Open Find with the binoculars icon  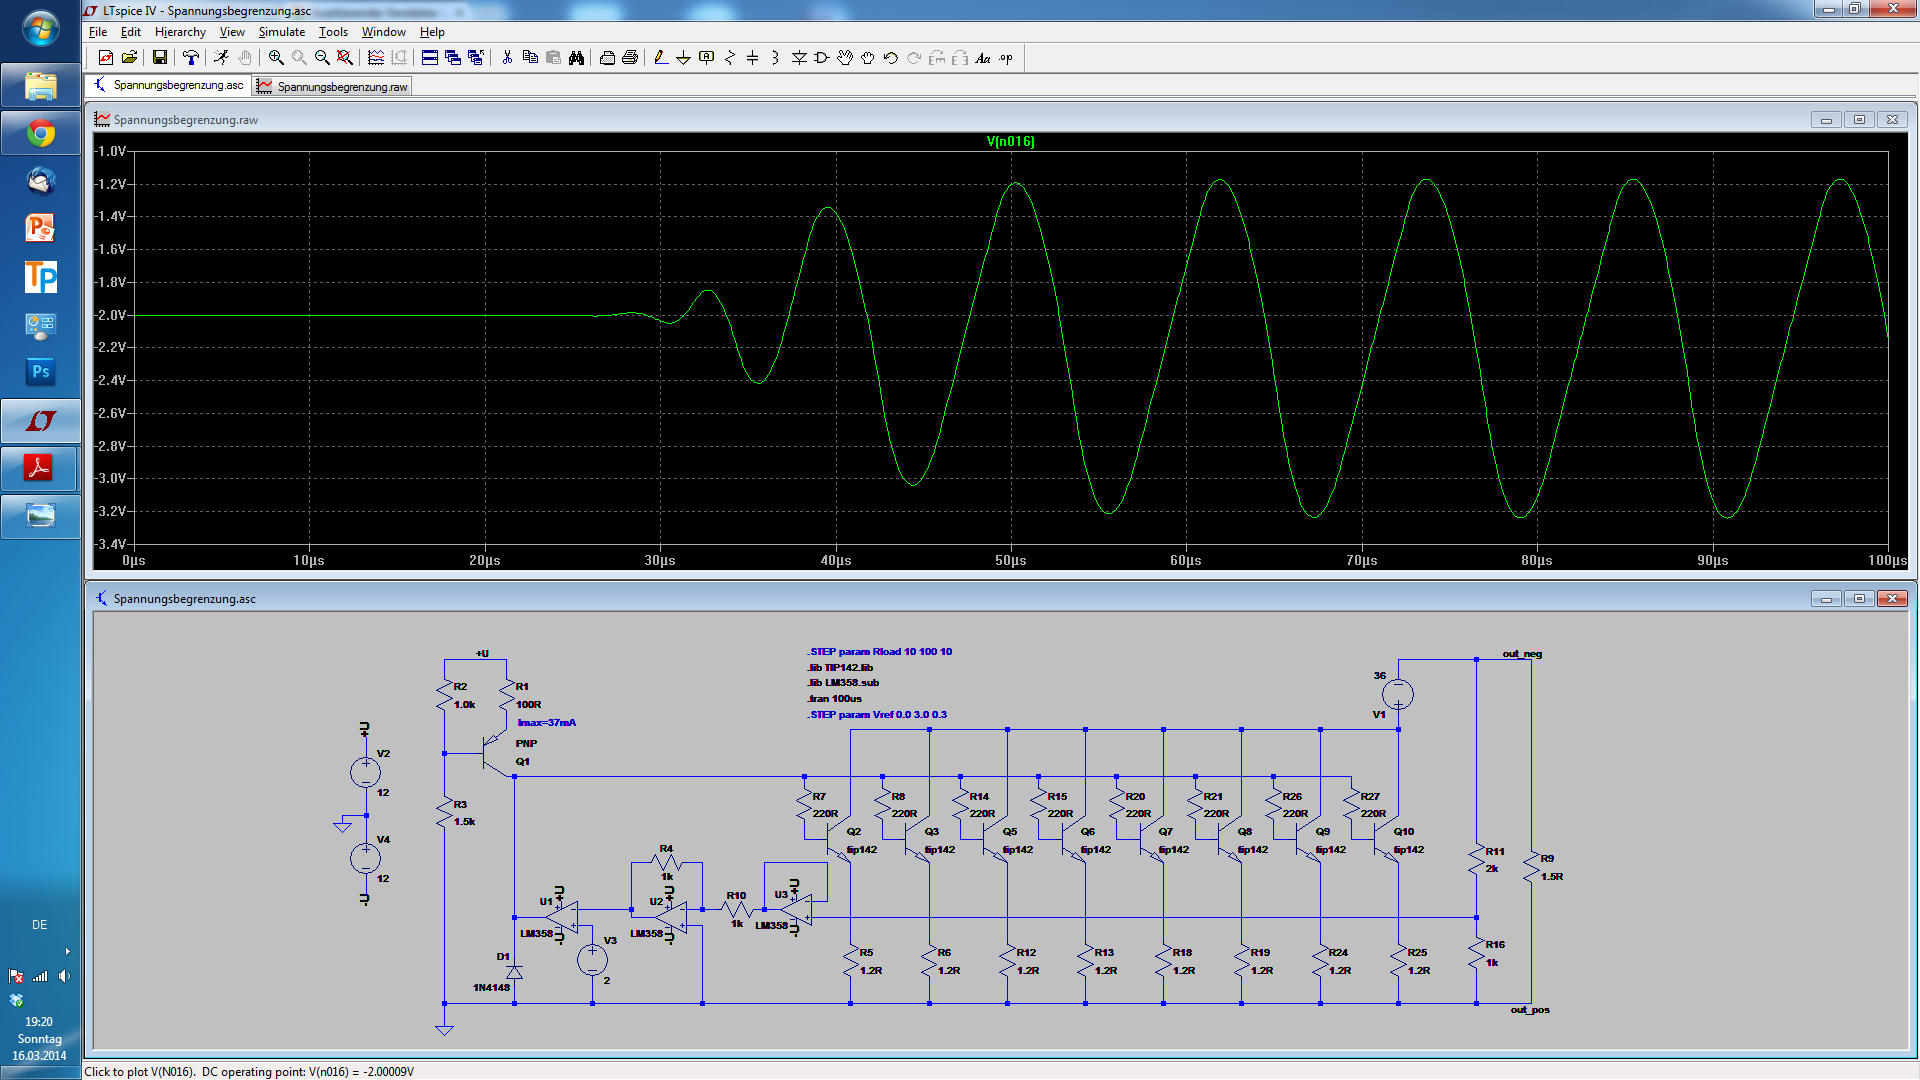coord(576,58)
